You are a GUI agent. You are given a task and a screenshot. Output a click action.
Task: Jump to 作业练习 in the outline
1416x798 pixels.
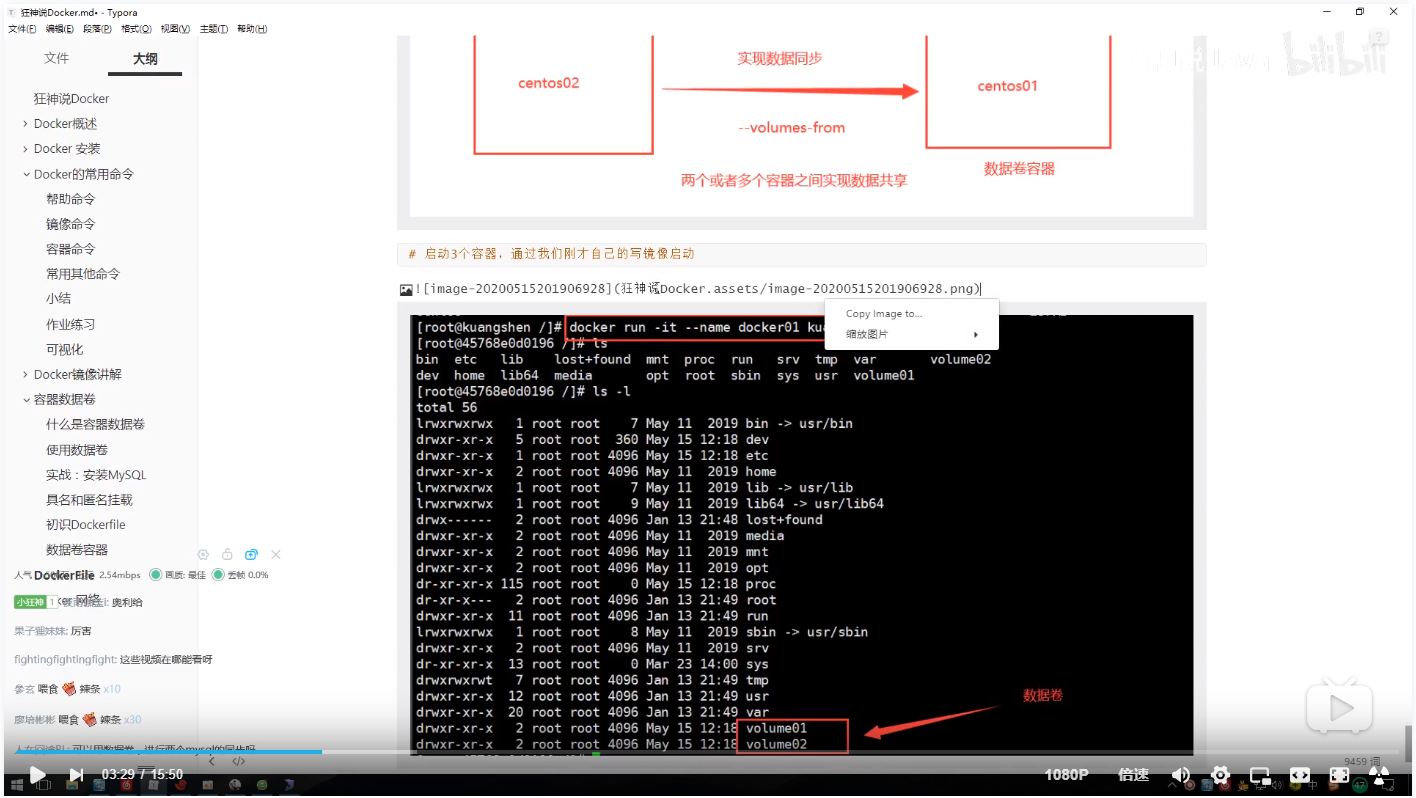click(x=71, y=324)
